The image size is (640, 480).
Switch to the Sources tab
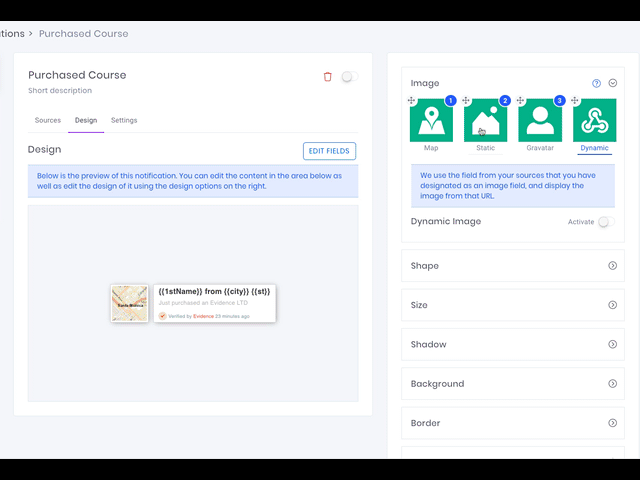coord(48,120)
